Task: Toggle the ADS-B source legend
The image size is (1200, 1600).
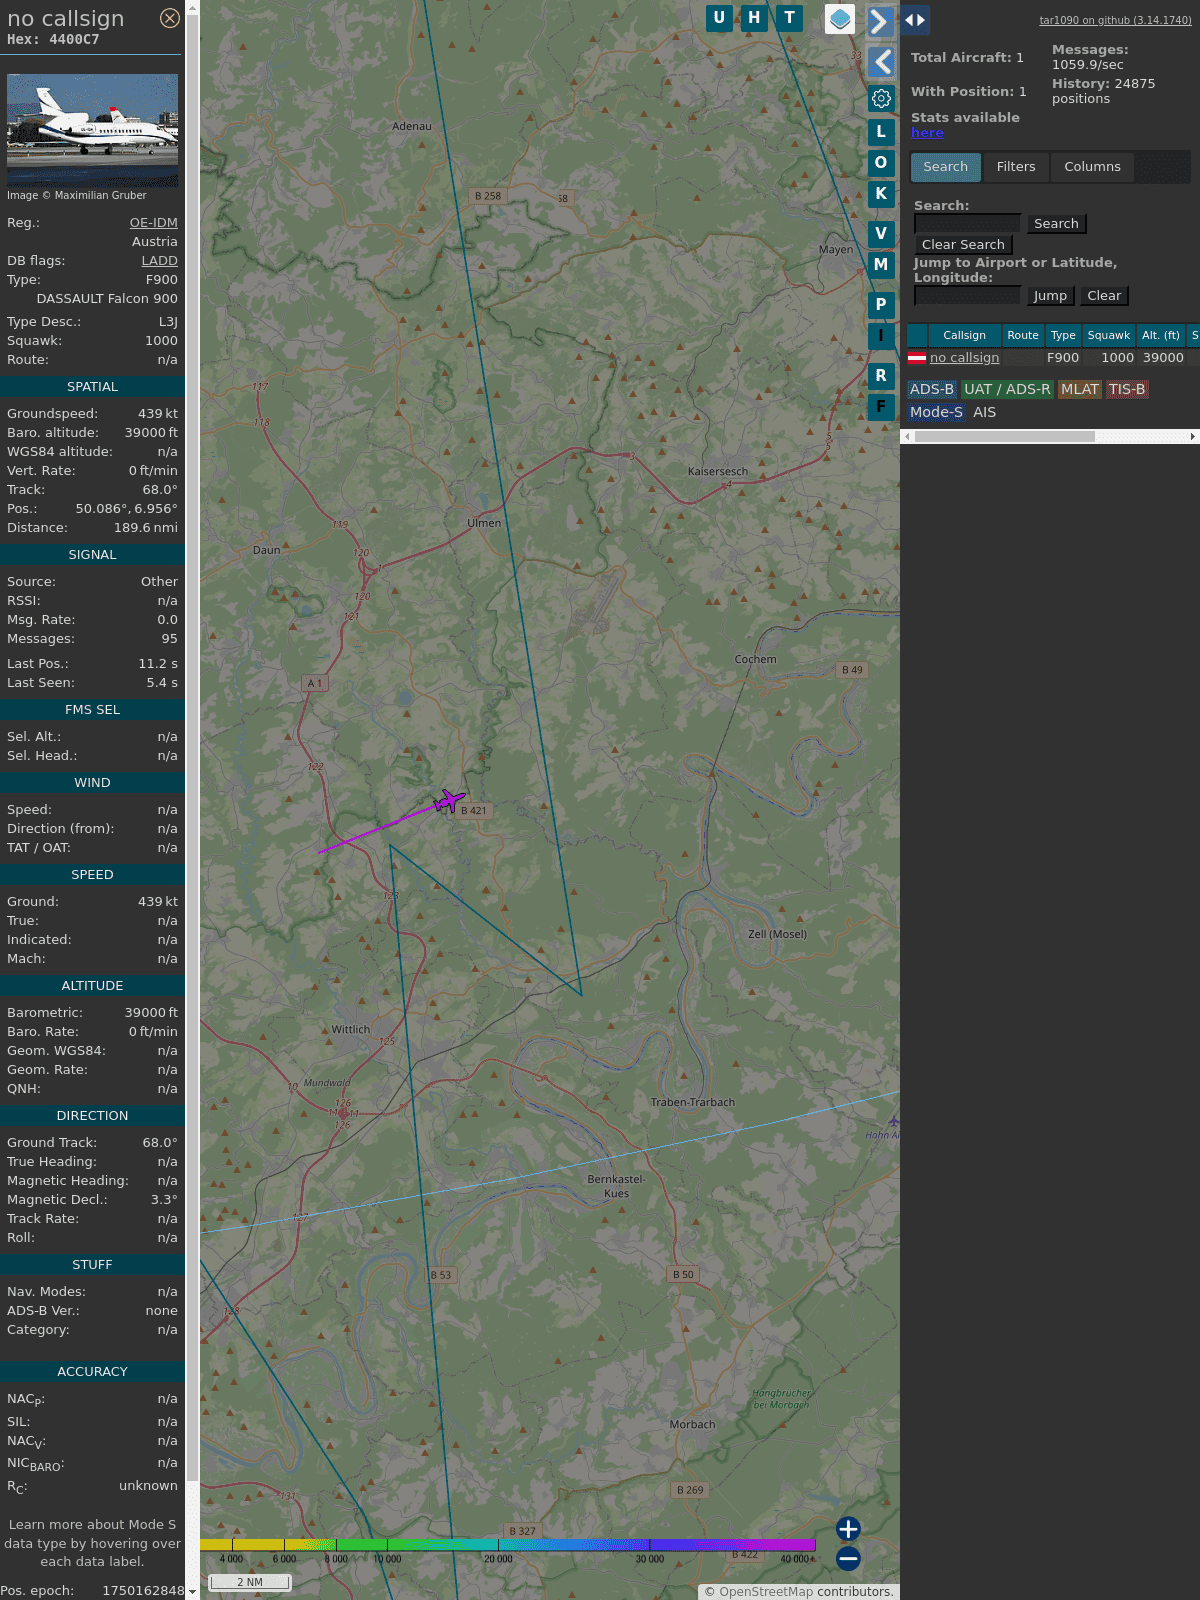Action: coord(931,390)
